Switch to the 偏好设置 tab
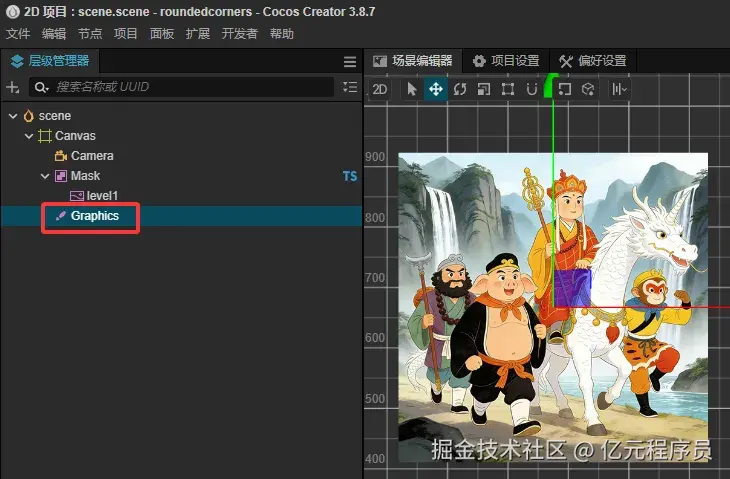The width and height of the screenshot is (730, 479). (x=593, y=61)
